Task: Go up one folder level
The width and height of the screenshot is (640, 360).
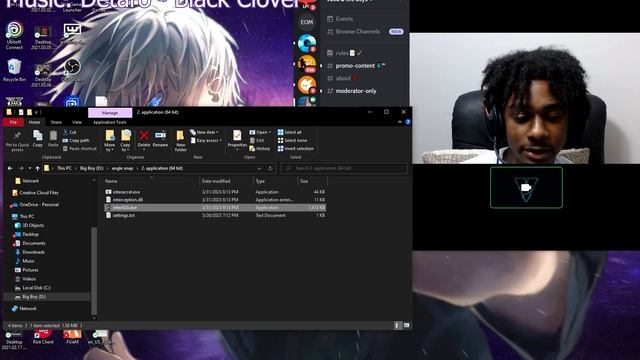Action: pos(38,168)
